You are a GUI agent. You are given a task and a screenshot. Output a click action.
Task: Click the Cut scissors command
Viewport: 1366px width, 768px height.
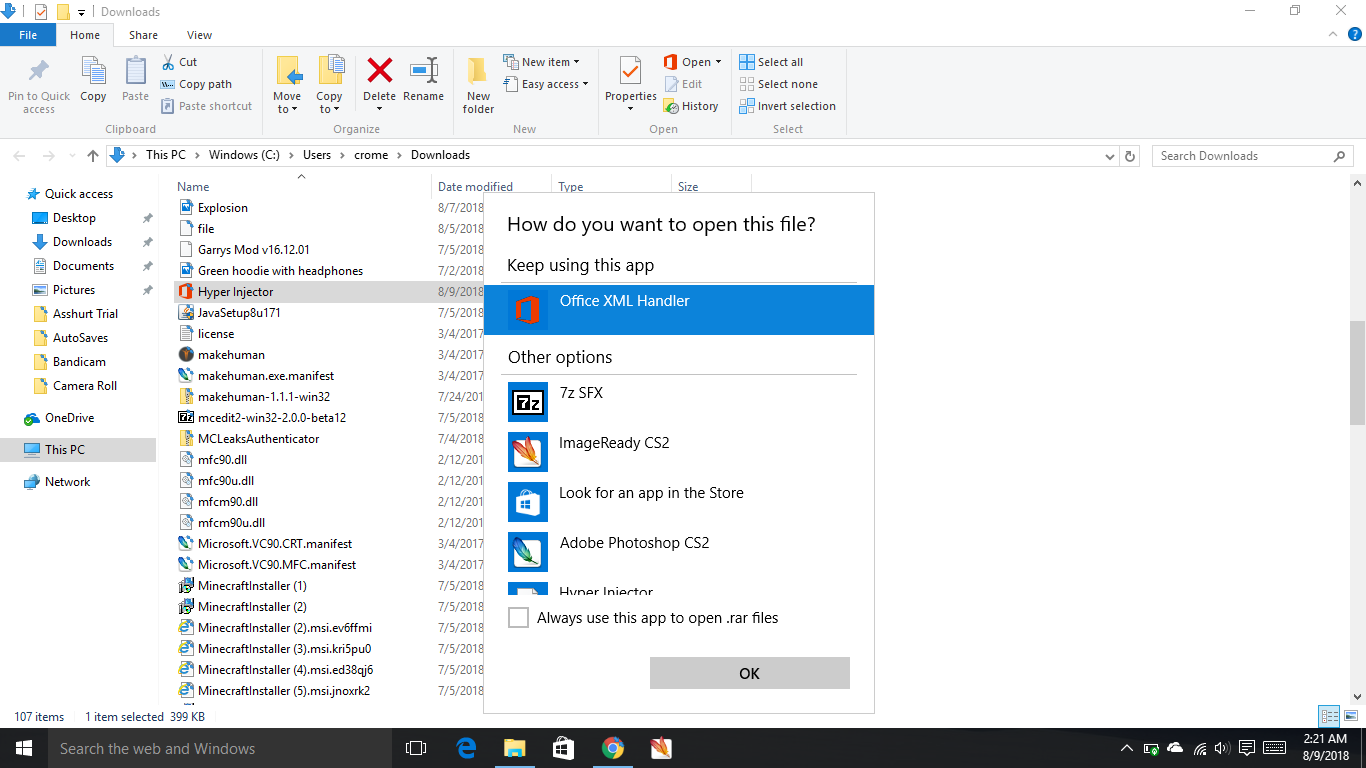179,62
